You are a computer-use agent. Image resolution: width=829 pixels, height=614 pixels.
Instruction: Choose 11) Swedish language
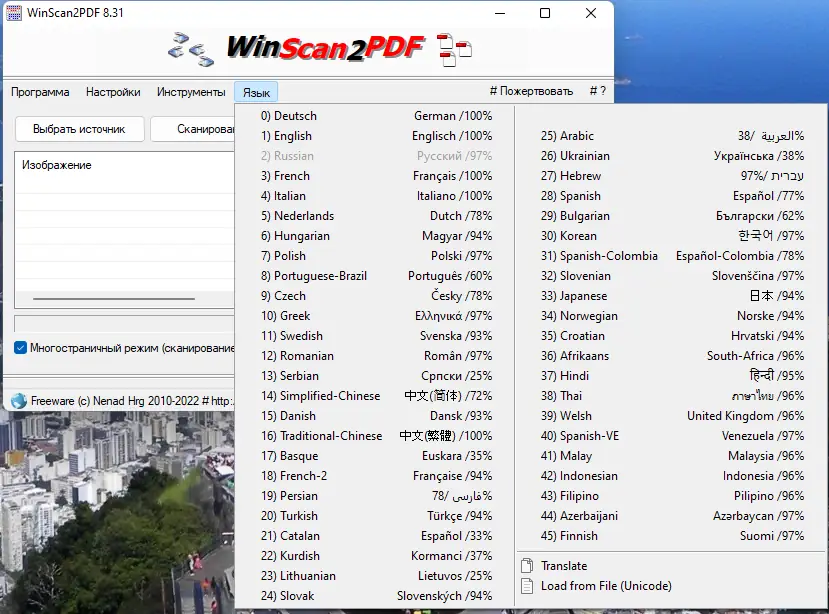(x=376, y=336)
